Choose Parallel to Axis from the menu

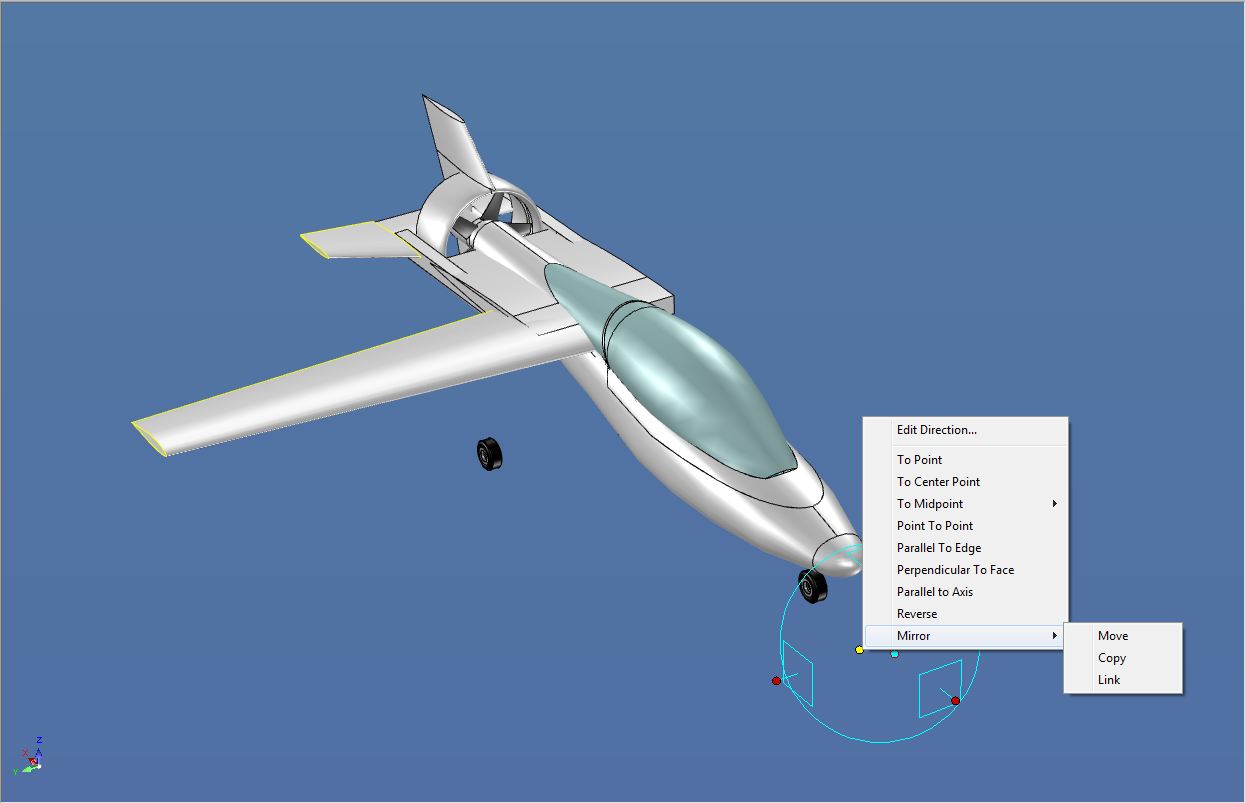(x=935, y=591)
